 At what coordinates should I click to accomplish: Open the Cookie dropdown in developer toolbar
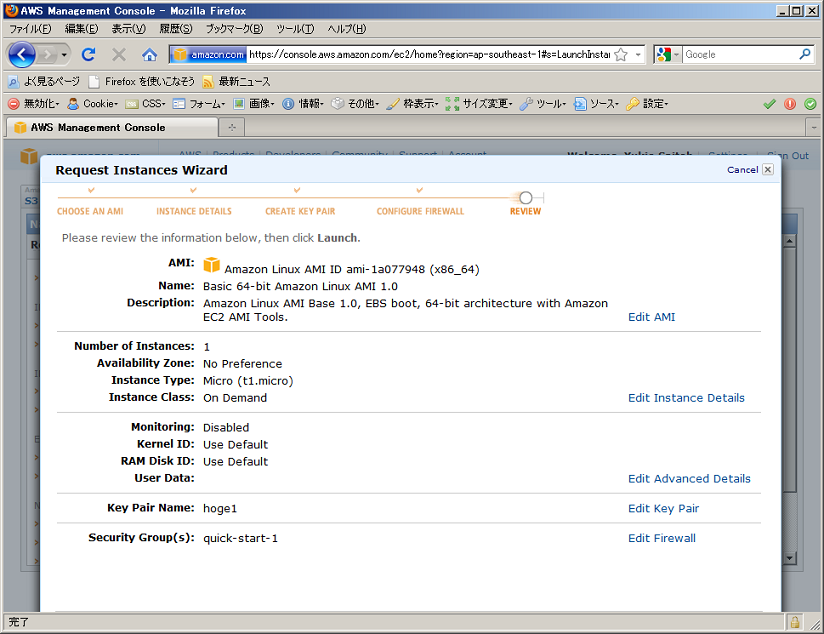coord(93,103)
